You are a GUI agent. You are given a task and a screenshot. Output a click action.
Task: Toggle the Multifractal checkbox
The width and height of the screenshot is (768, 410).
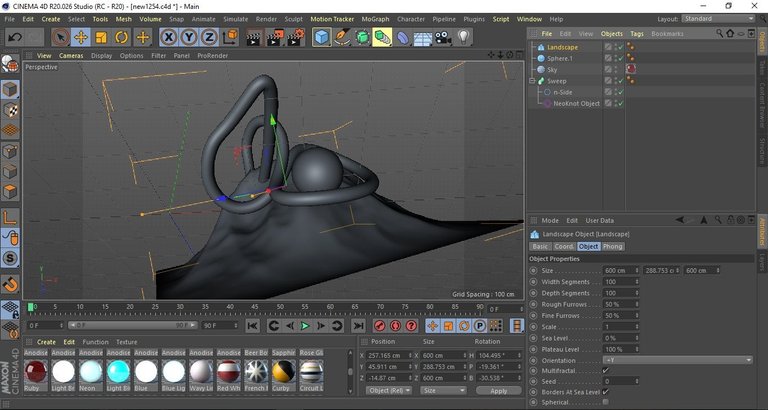(606, 371)
